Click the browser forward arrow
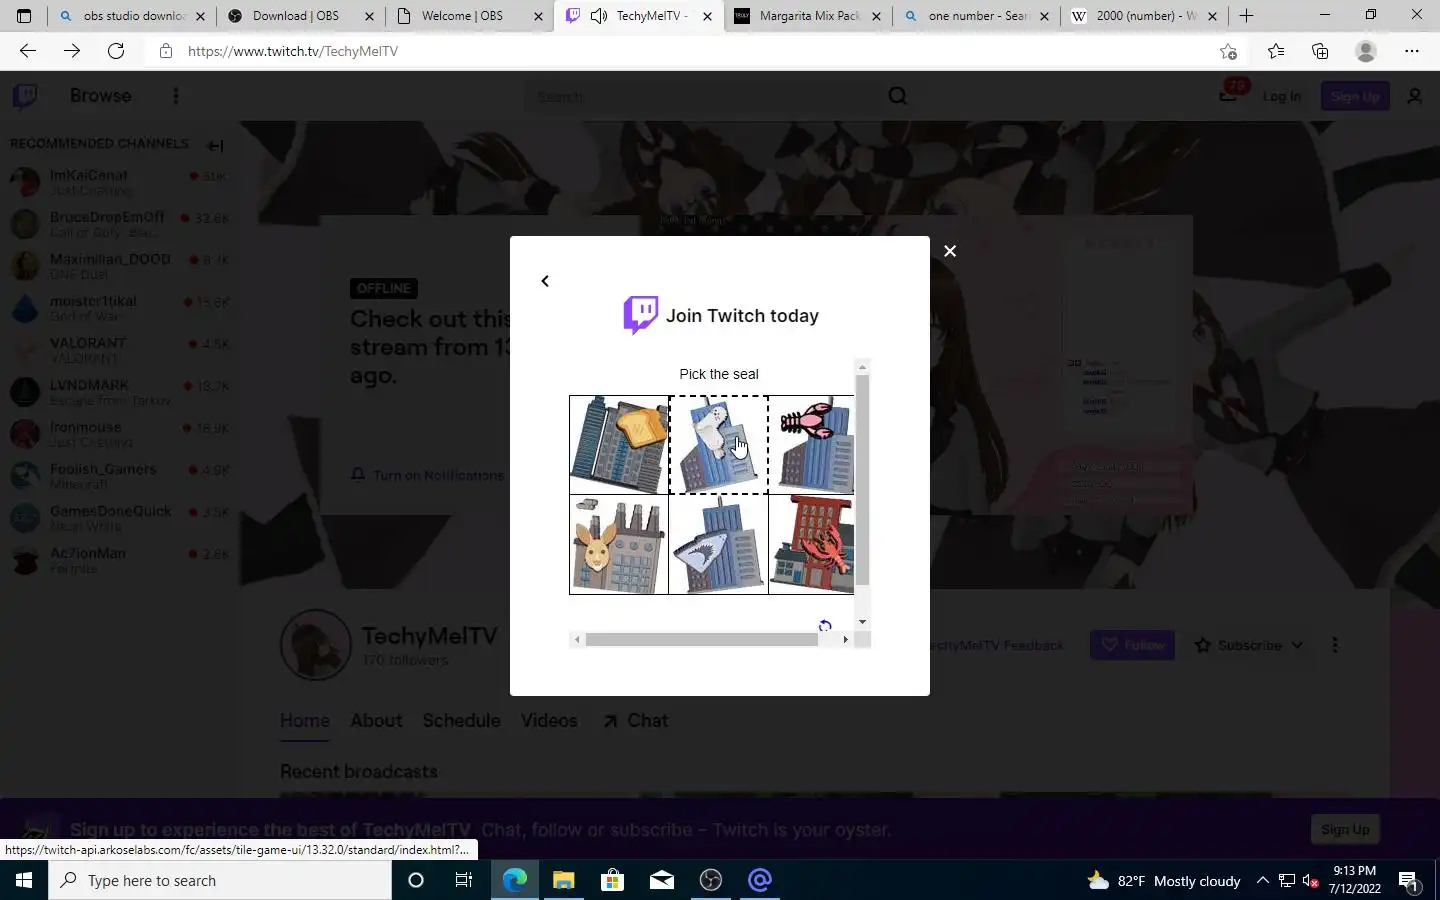This screenshot has width=1440, height=900. point(72,51)
